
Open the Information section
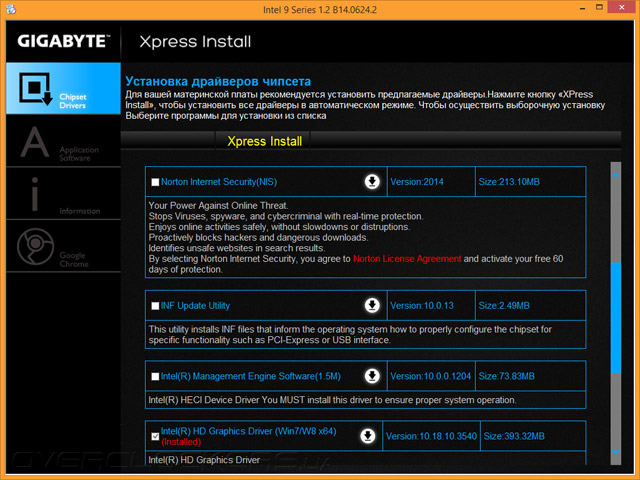[x=63, y=194]
